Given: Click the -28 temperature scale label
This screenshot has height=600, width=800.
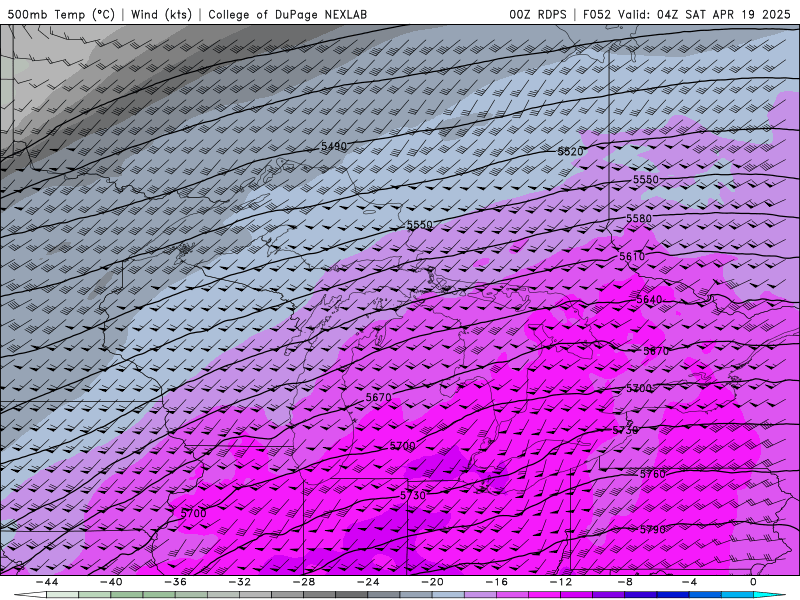Looking at the screenshot, I should tap(304, 582).
